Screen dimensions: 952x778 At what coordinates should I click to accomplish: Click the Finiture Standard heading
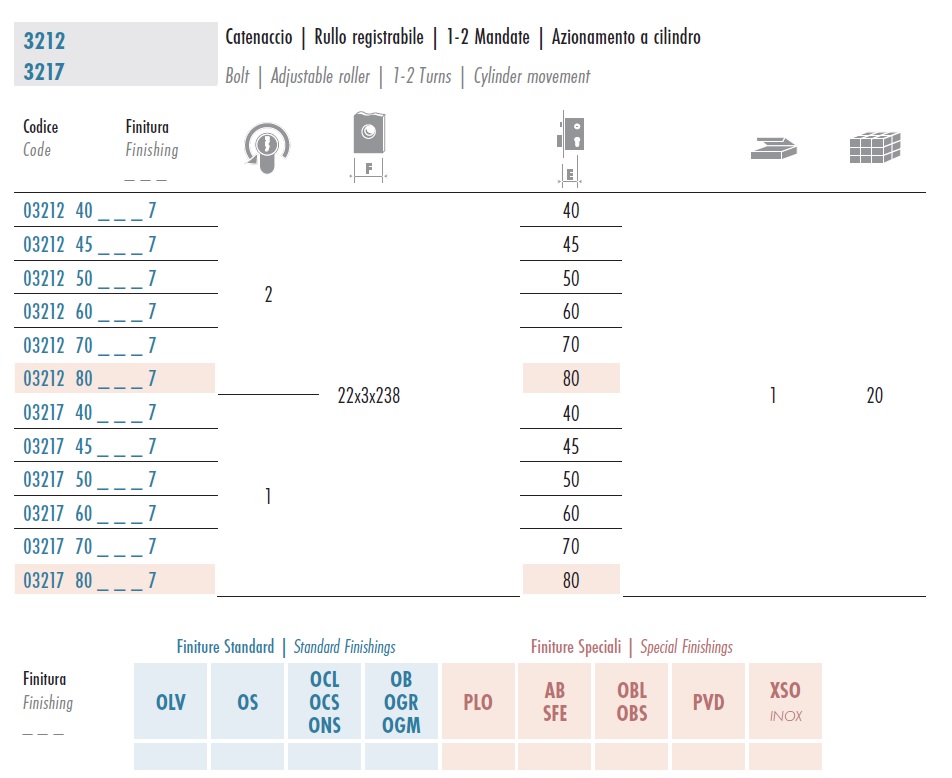(225, 646)
